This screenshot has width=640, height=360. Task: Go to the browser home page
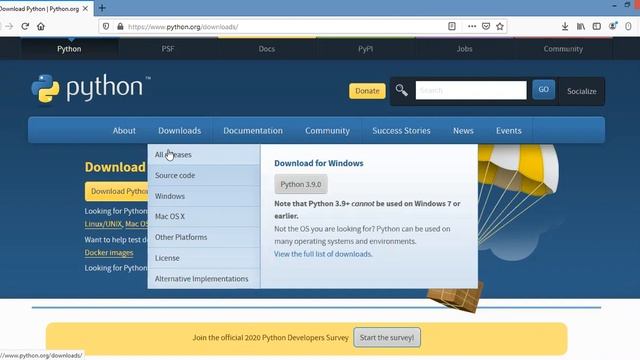click(41, 27)
